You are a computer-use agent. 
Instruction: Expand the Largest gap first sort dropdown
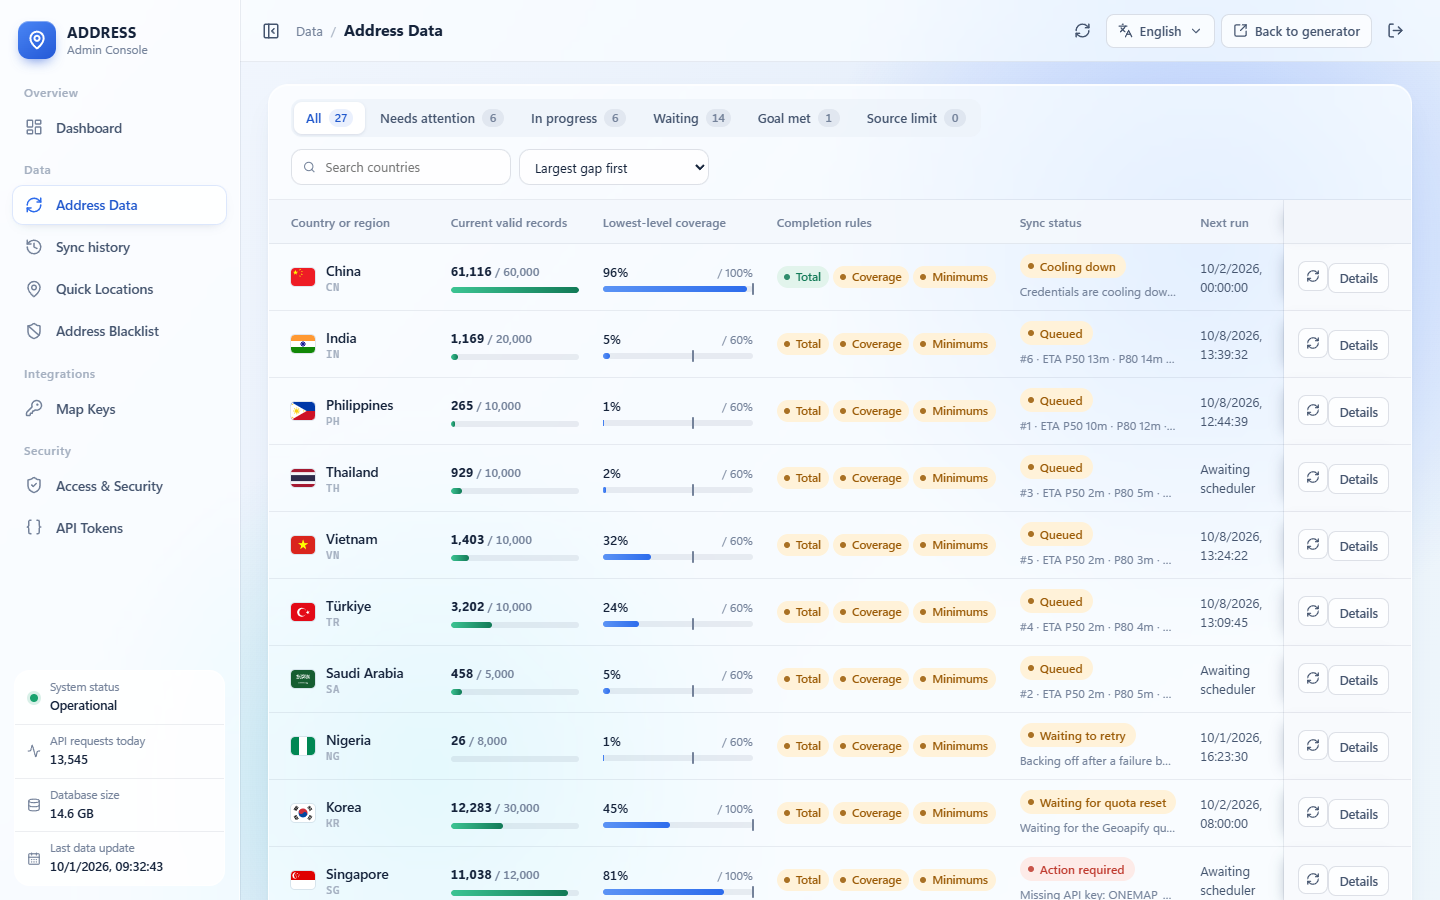click(x=614, y=168)
